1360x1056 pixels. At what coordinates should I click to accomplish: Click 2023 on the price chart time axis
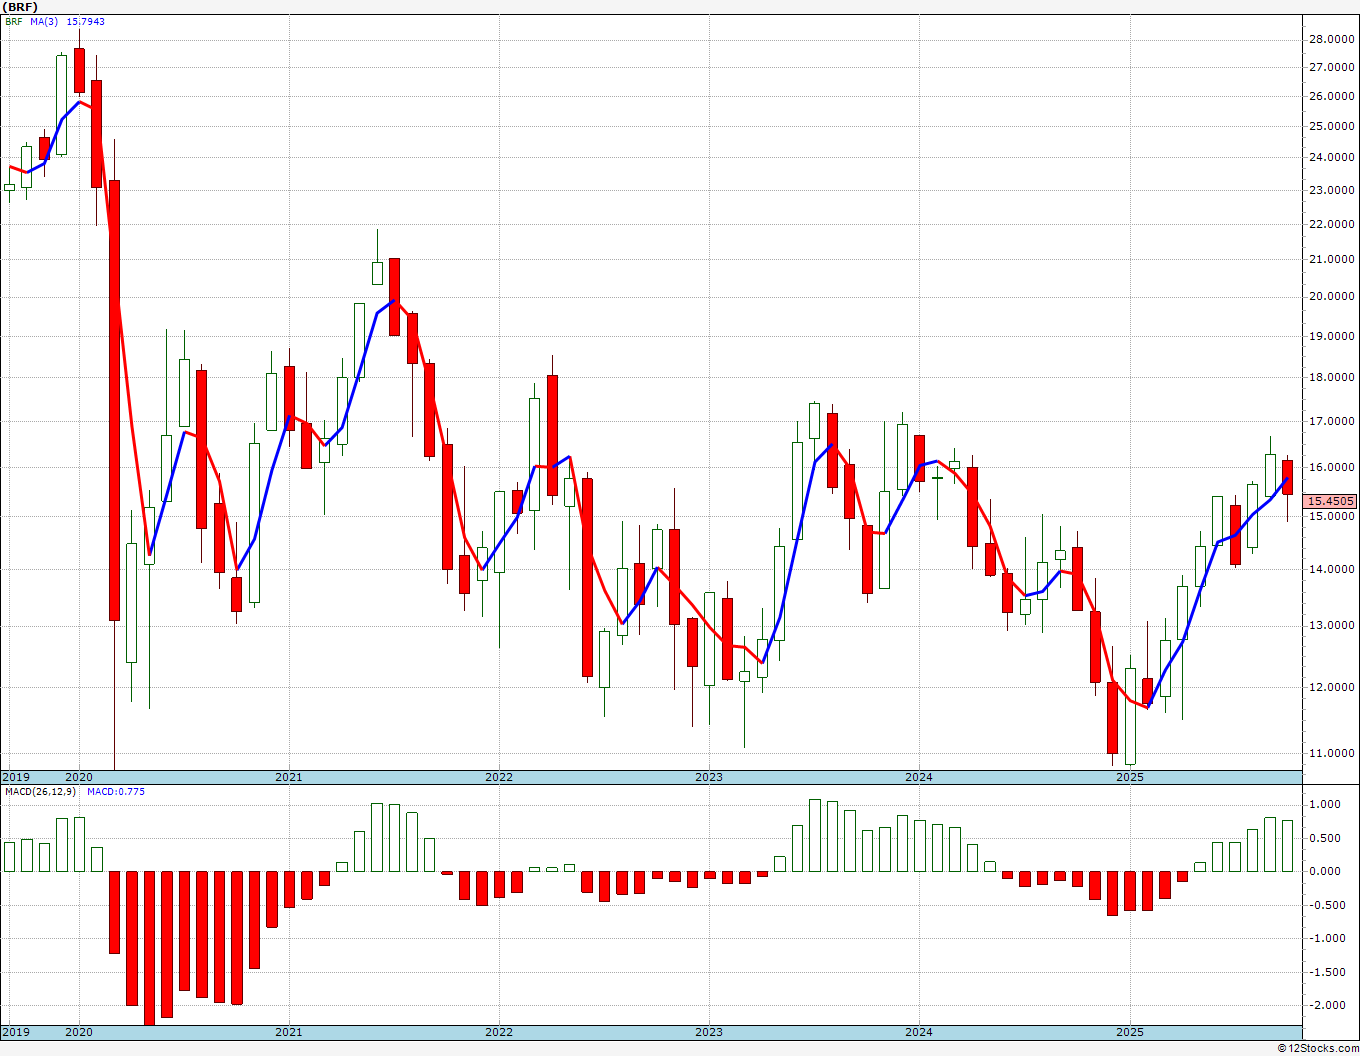709,777
